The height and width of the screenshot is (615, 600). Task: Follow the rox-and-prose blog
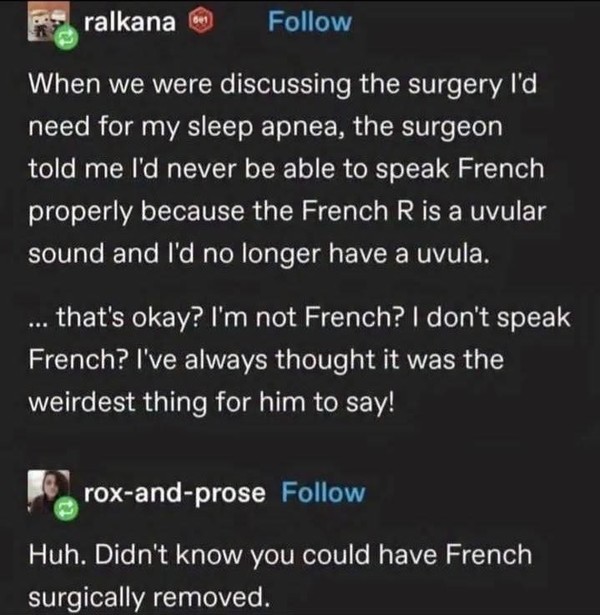[x=324, y=492]
